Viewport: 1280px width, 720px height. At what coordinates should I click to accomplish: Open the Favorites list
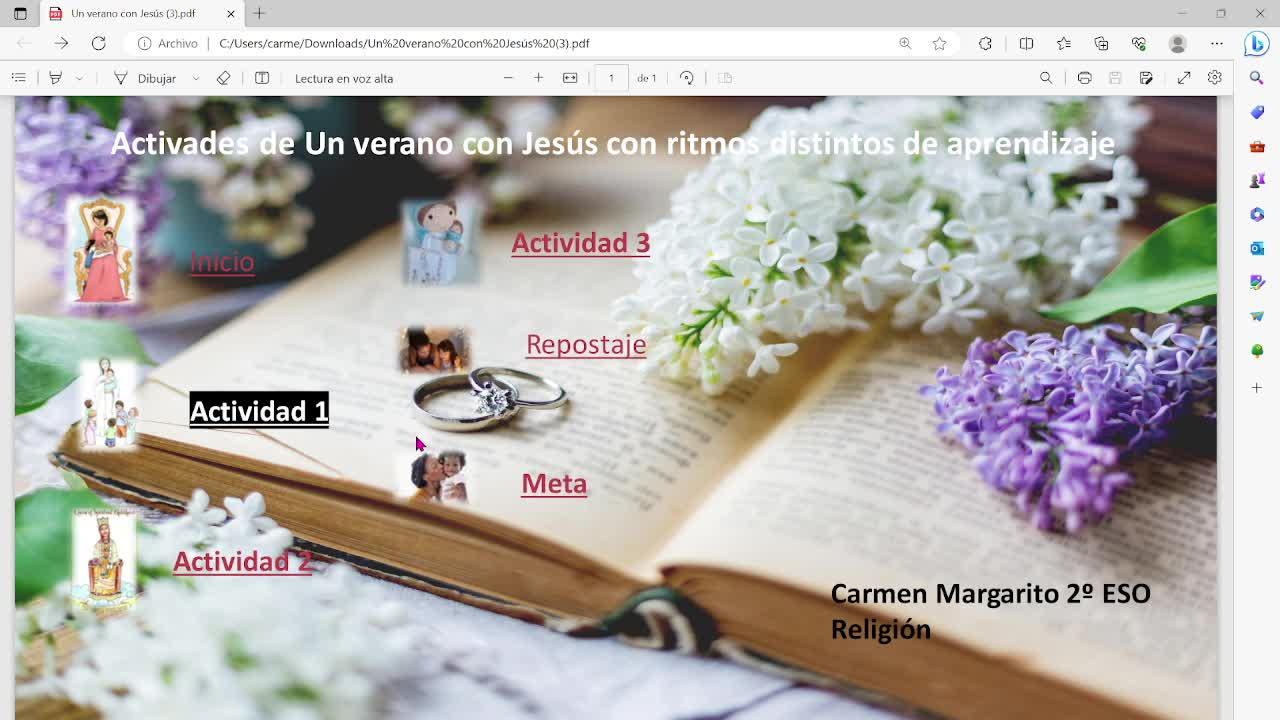coord(1063,43)
